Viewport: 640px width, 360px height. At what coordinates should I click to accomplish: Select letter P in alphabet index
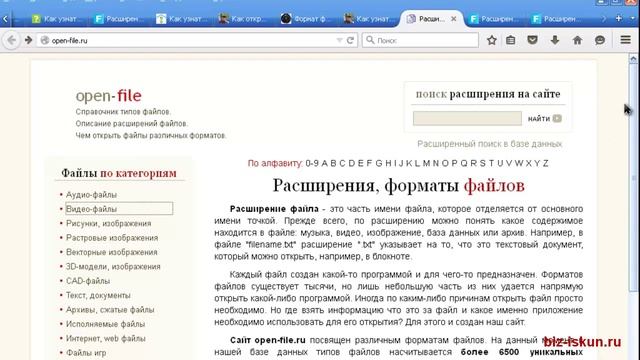click(x=454, y=163)
